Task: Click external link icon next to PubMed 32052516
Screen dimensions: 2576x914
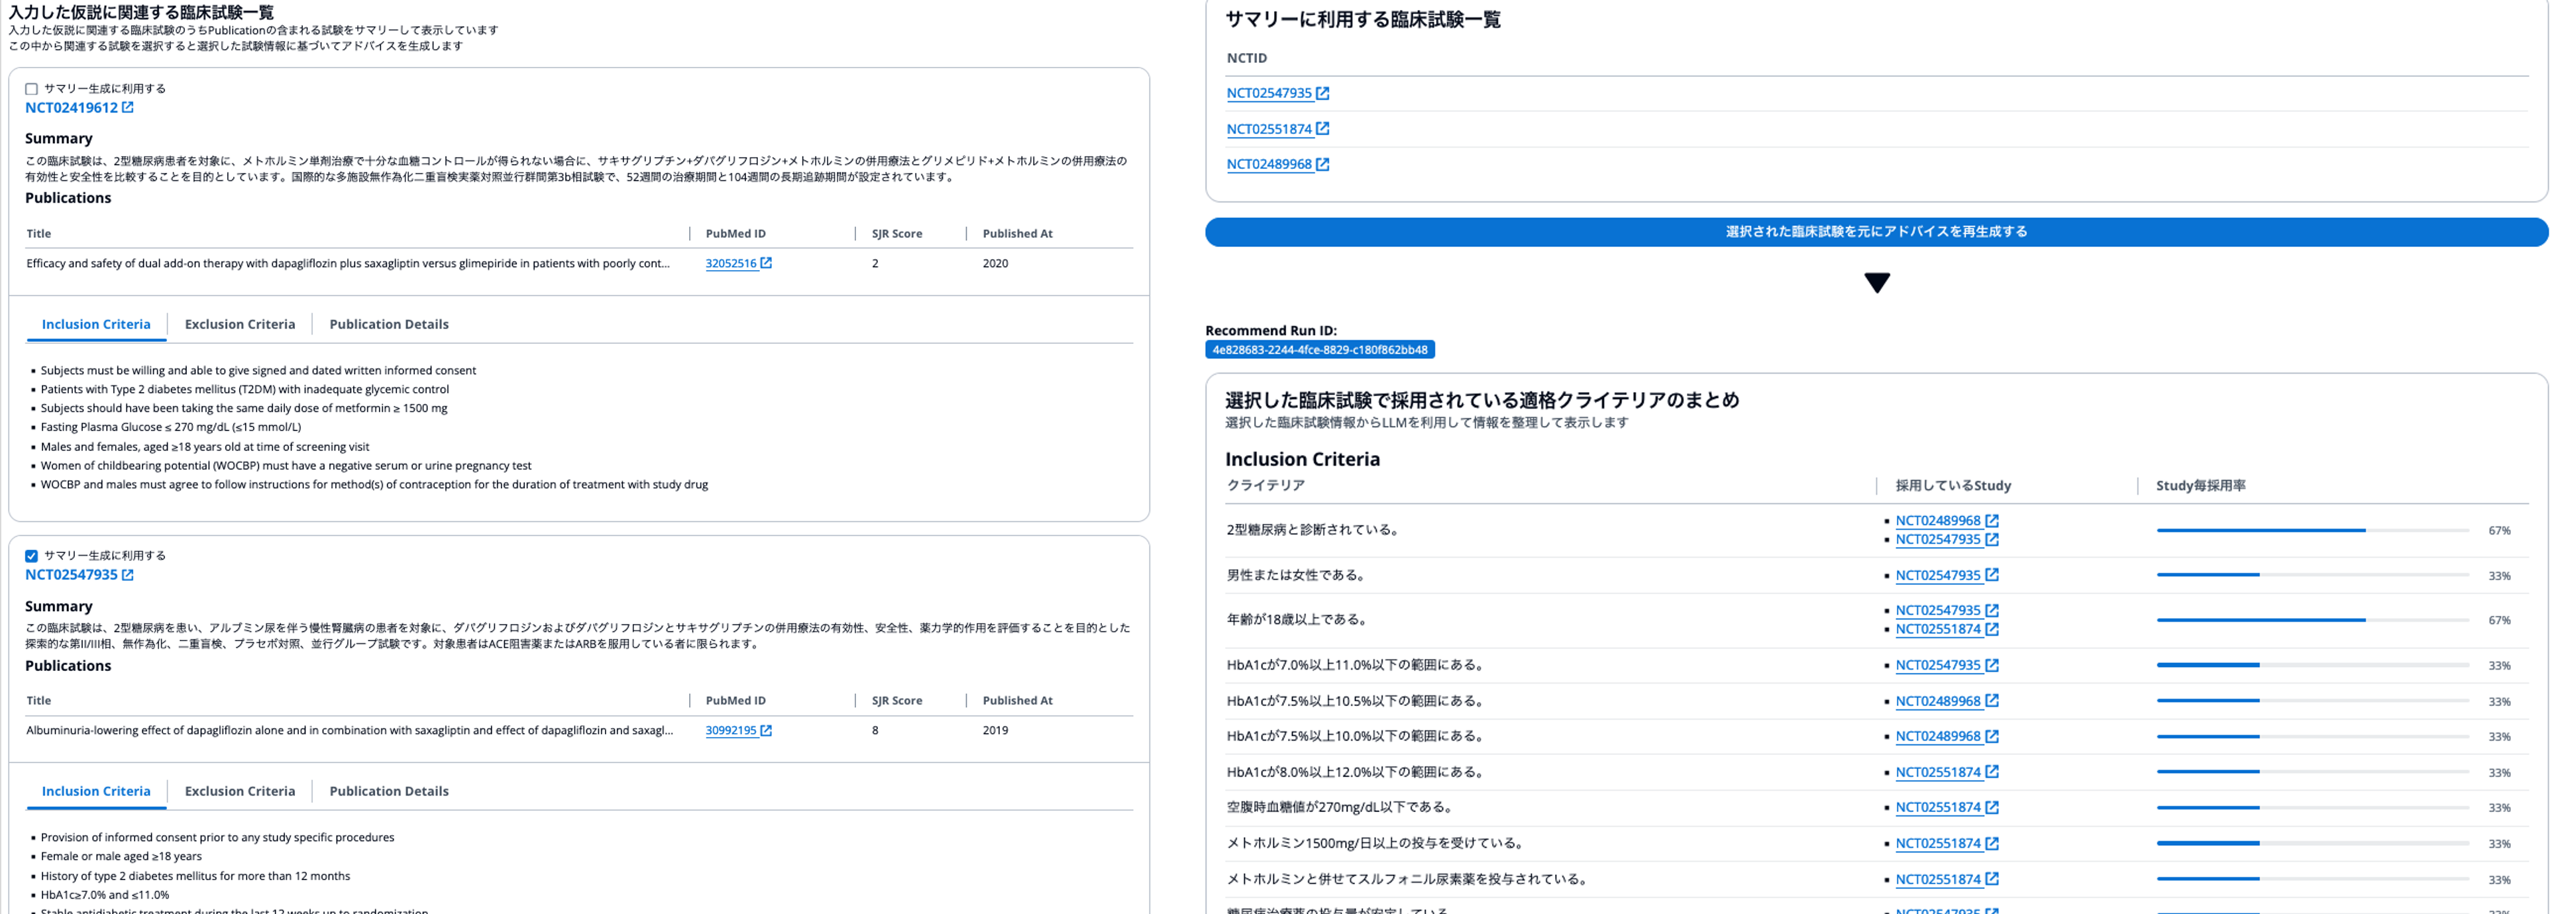Action: click(766, 263)
